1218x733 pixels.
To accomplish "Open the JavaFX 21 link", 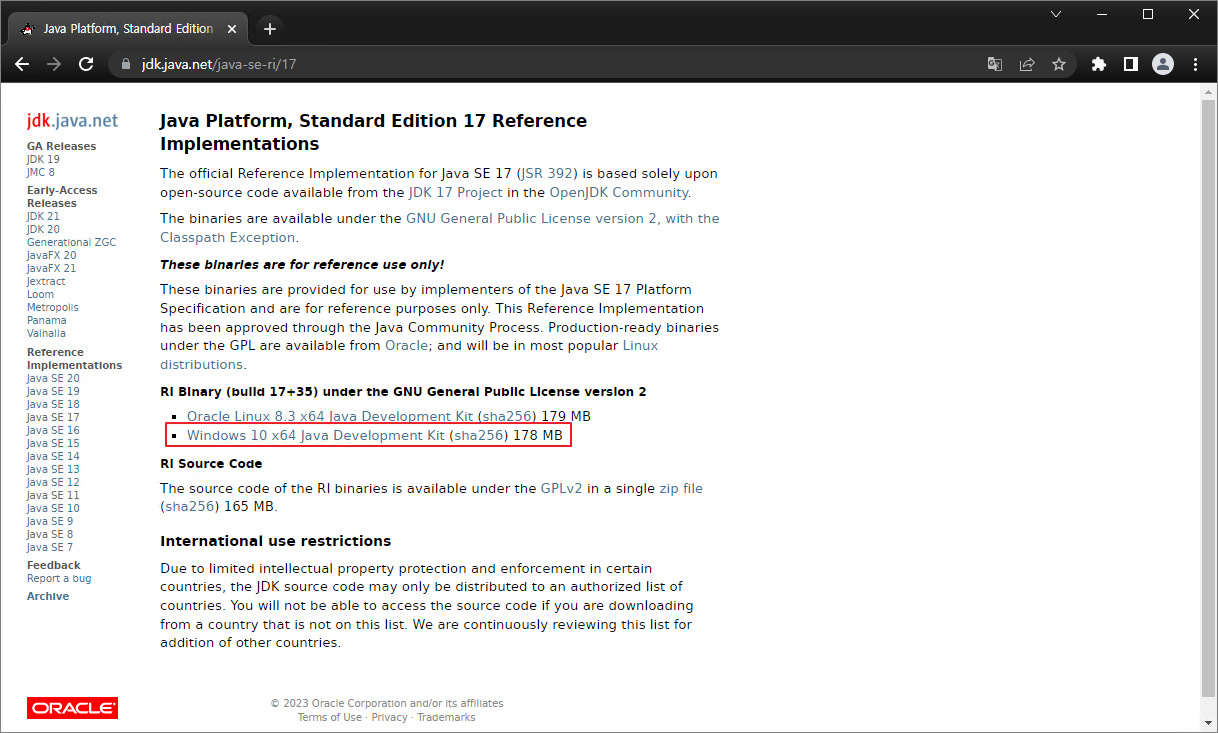I will (x=51, y=268).
